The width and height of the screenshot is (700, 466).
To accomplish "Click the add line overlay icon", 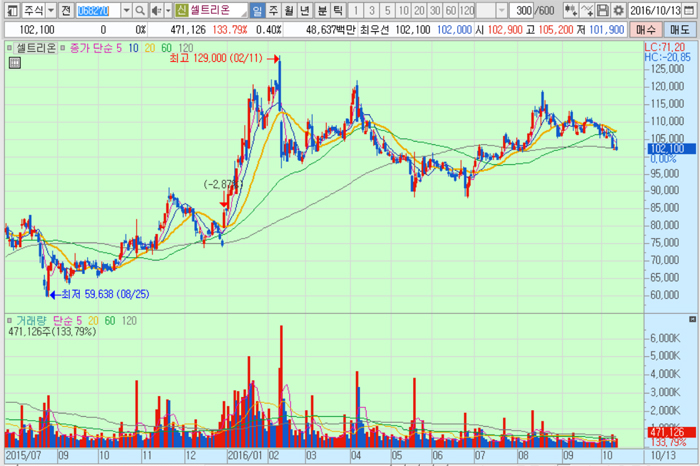I will tap(587, 10).
